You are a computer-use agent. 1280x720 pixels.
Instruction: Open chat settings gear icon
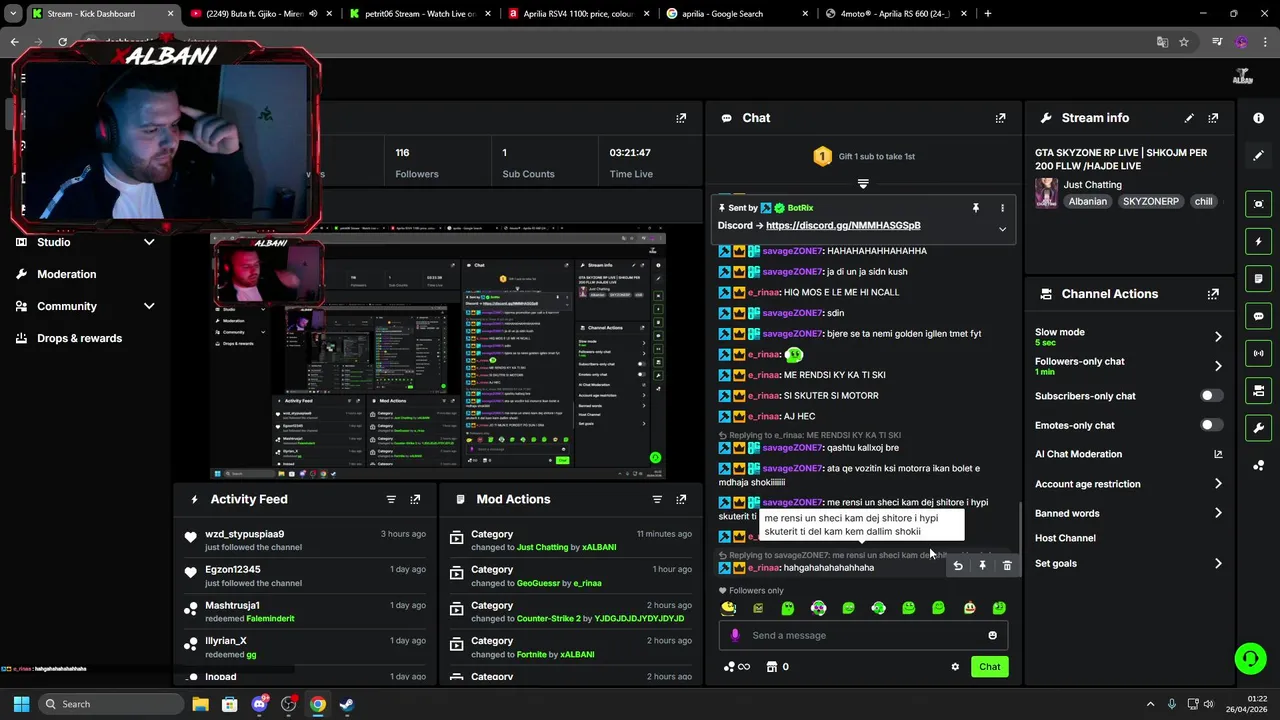pyautogui.click(x=955, y=667)
